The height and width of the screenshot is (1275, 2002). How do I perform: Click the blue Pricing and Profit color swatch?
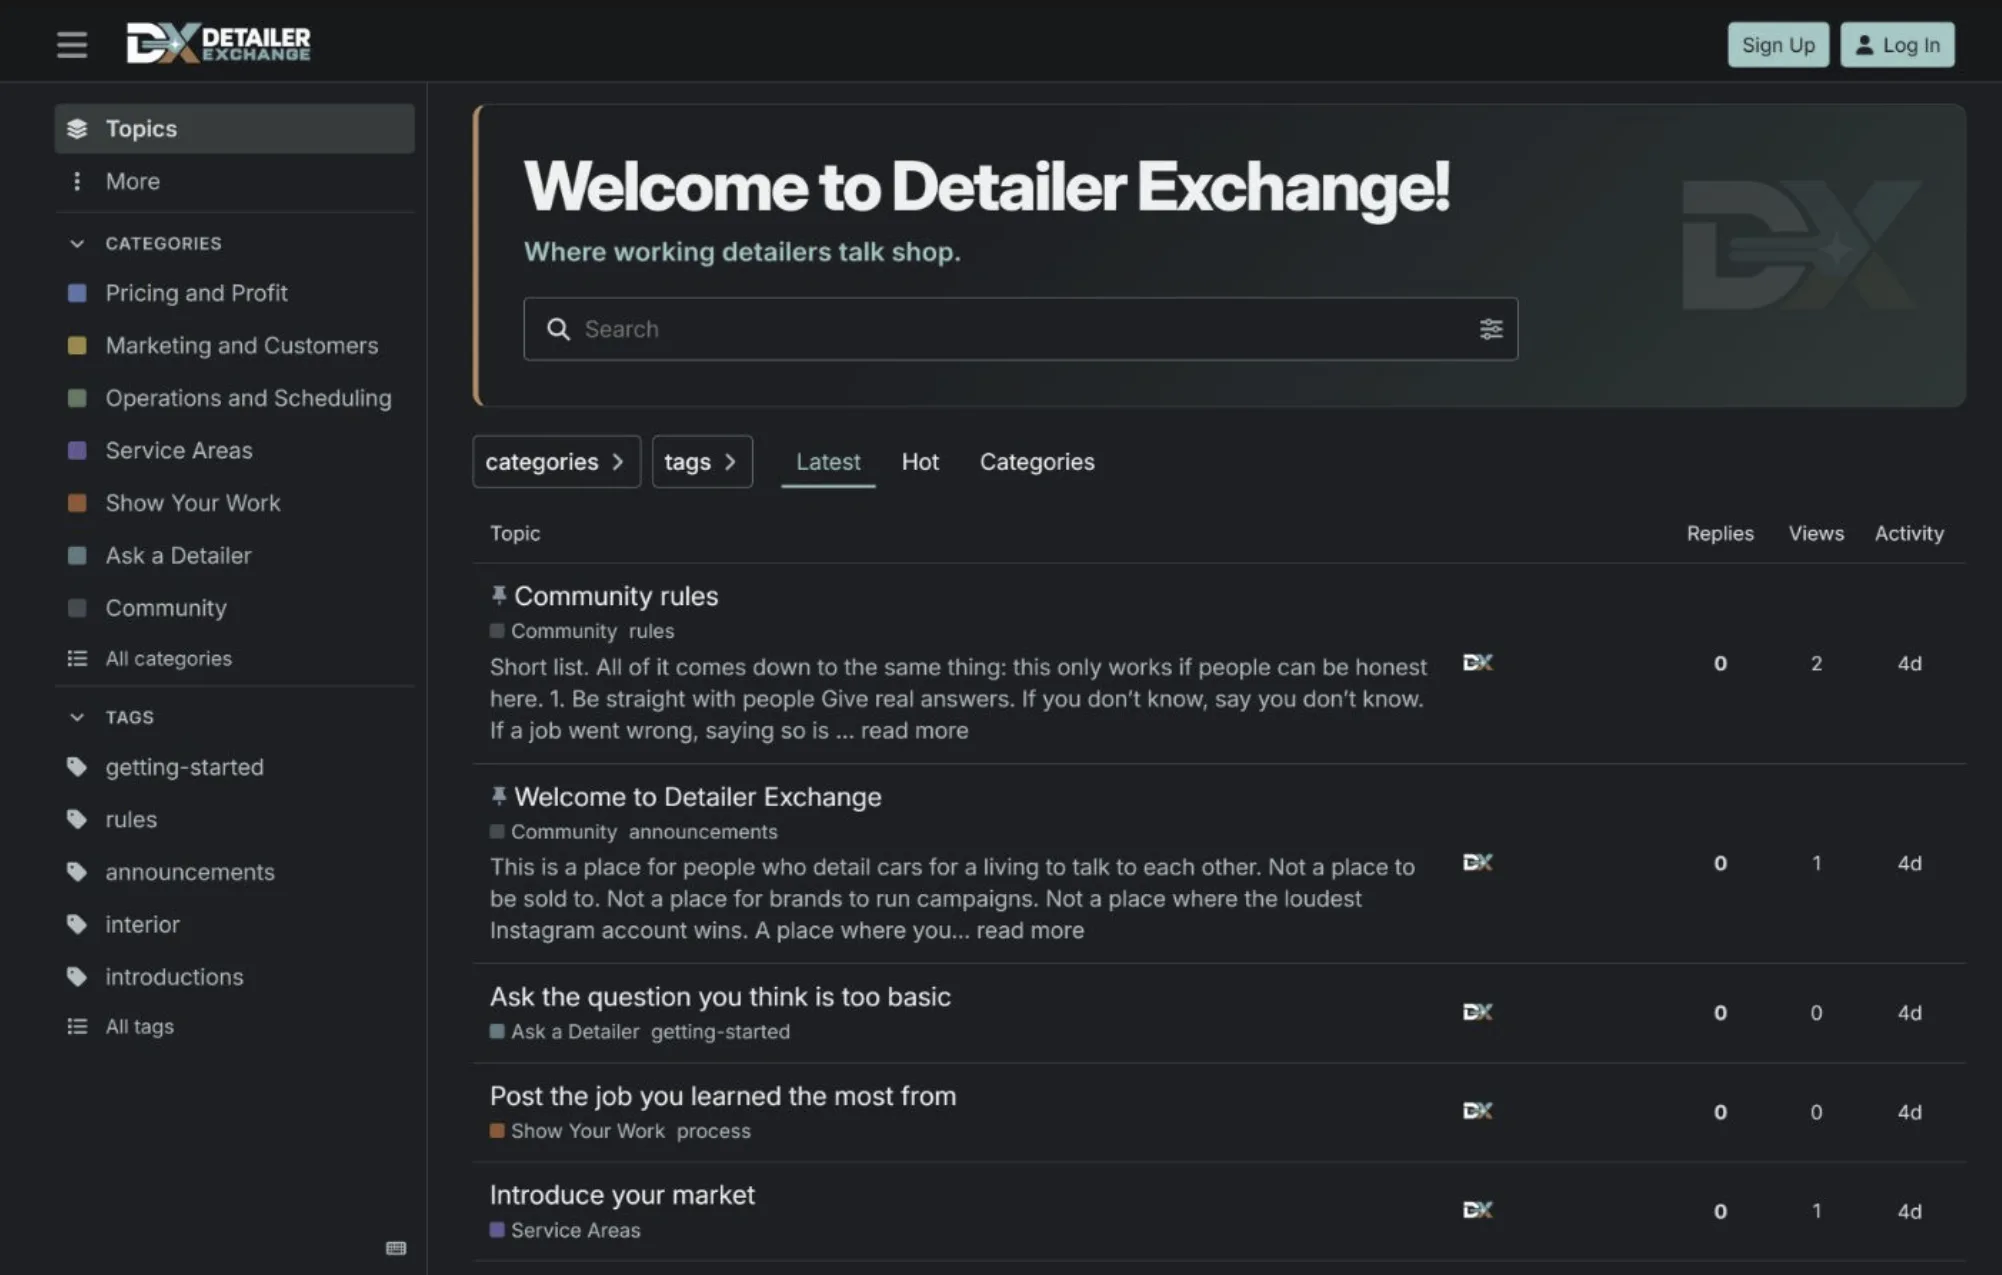click(x=77, y=293)
